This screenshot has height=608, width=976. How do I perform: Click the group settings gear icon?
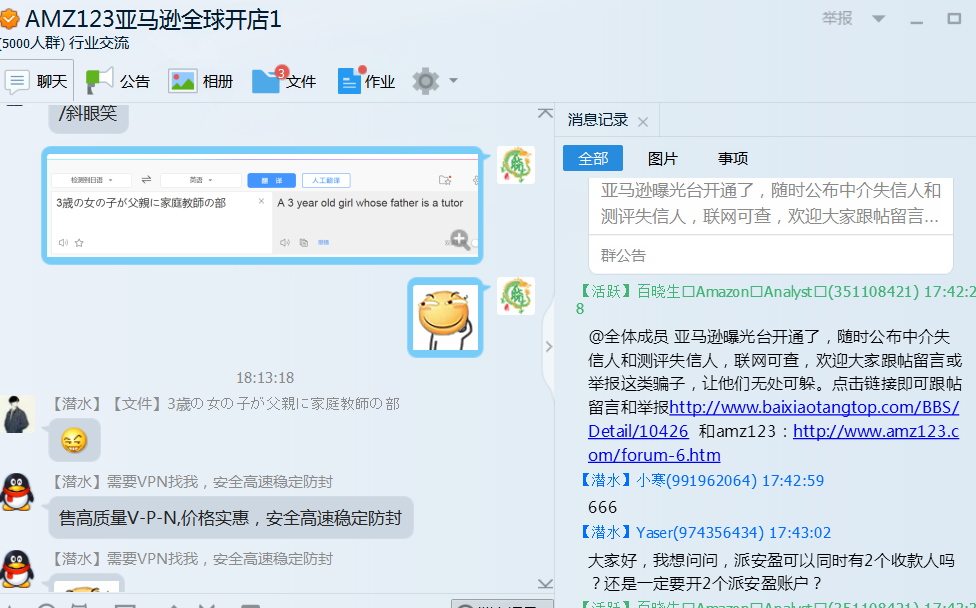[x=426, y=81]
